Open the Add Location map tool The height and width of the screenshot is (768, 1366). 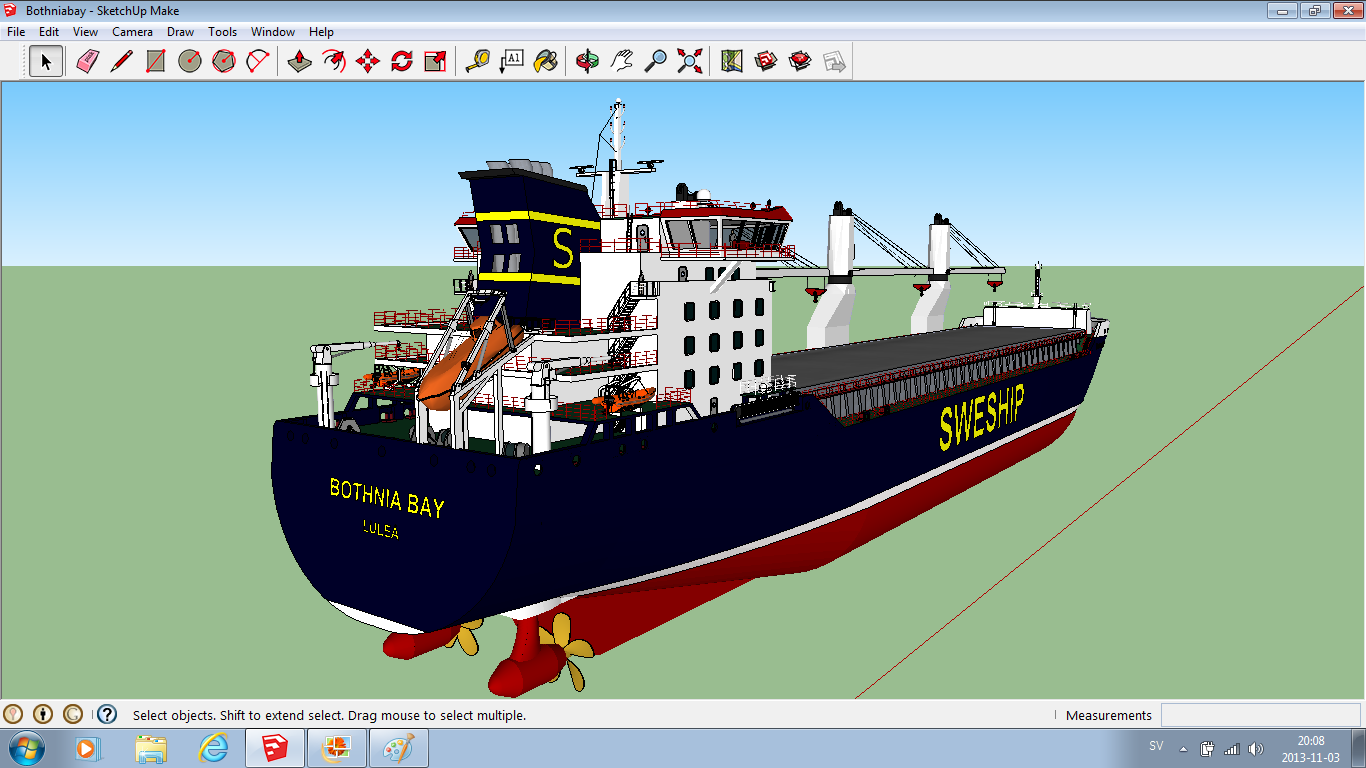[x=732, y=62]
